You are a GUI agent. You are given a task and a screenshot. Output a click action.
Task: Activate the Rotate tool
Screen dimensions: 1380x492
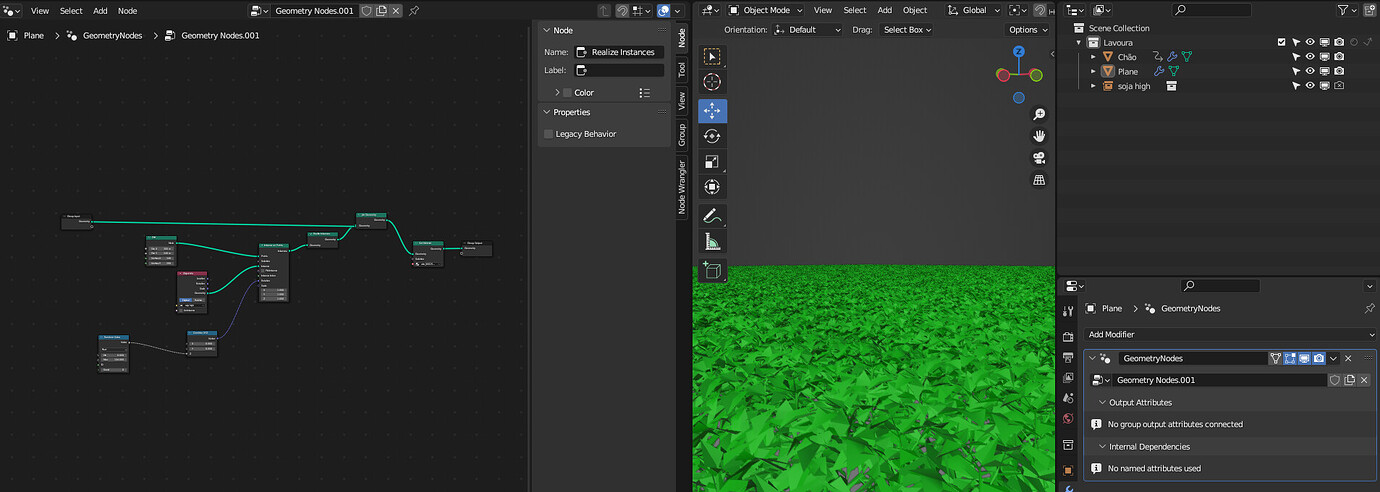click(x=712, y=136)
